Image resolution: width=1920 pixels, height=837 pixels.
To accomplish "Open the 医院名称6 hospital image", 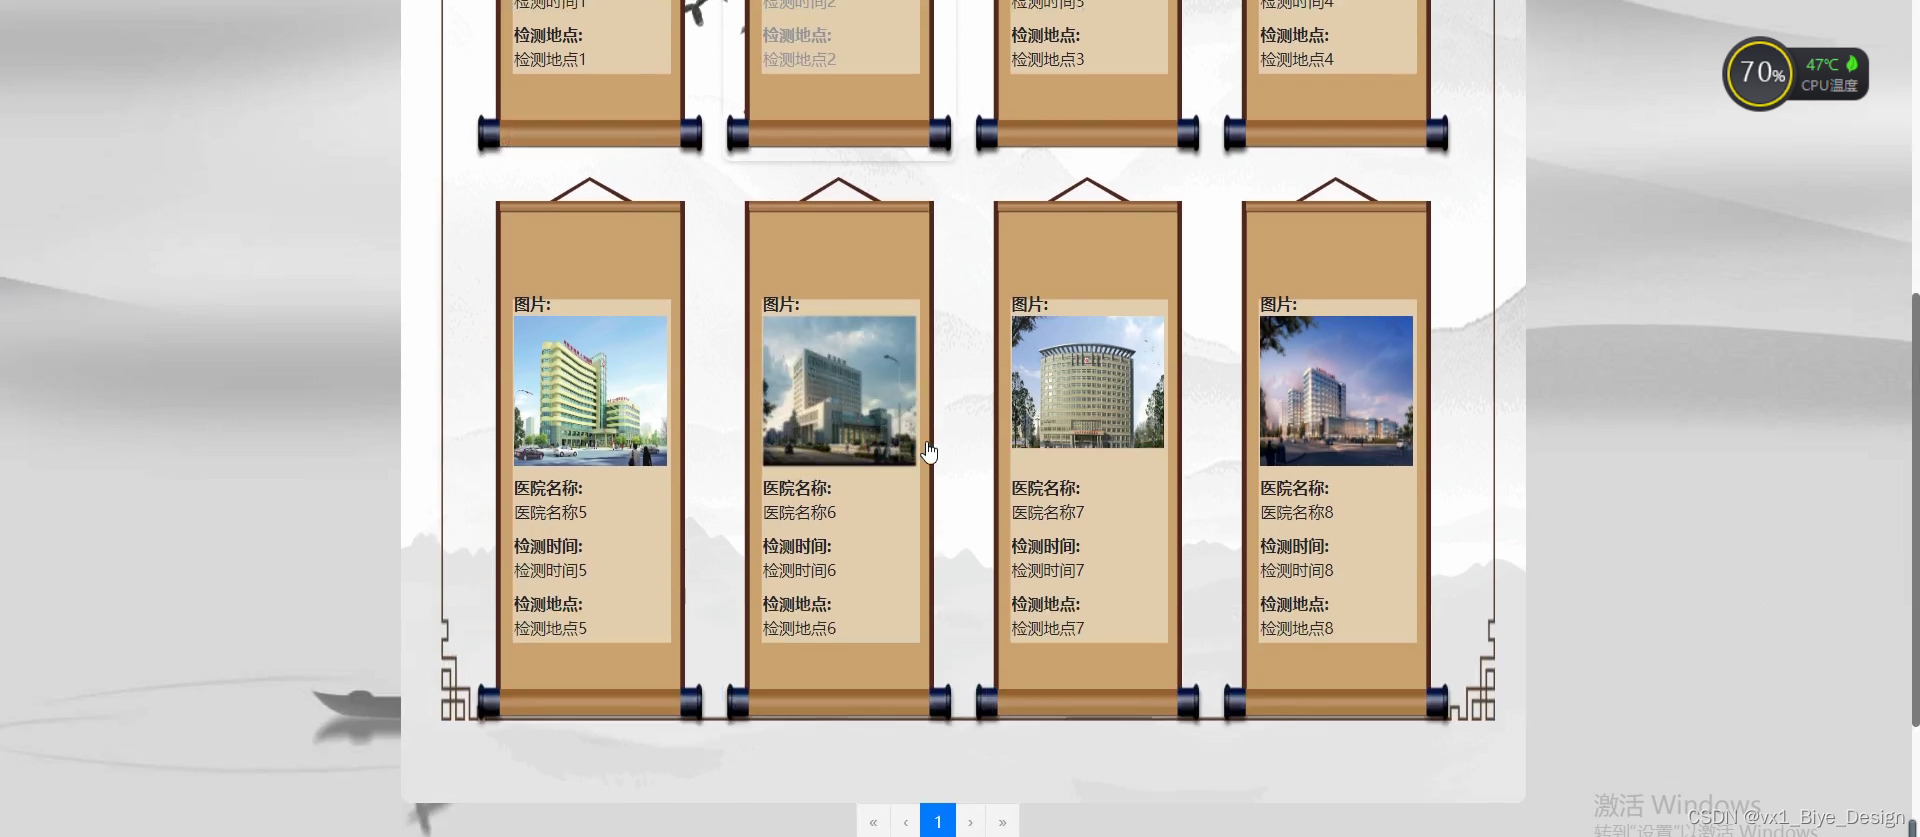I will click(839, 391).
